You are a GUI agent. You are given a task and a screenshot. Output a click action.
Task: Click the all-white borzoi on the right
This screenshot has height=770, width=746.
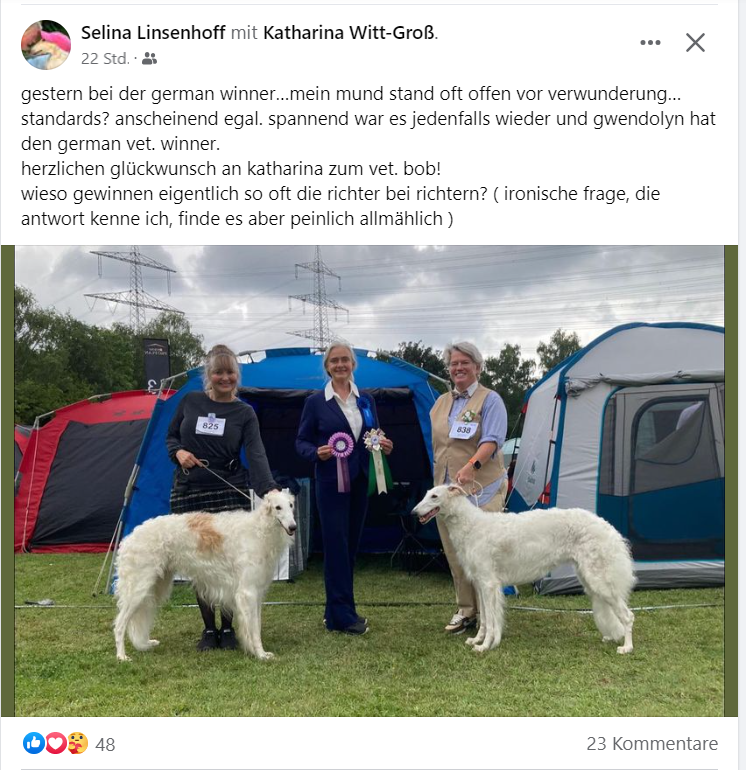point(525,565)
